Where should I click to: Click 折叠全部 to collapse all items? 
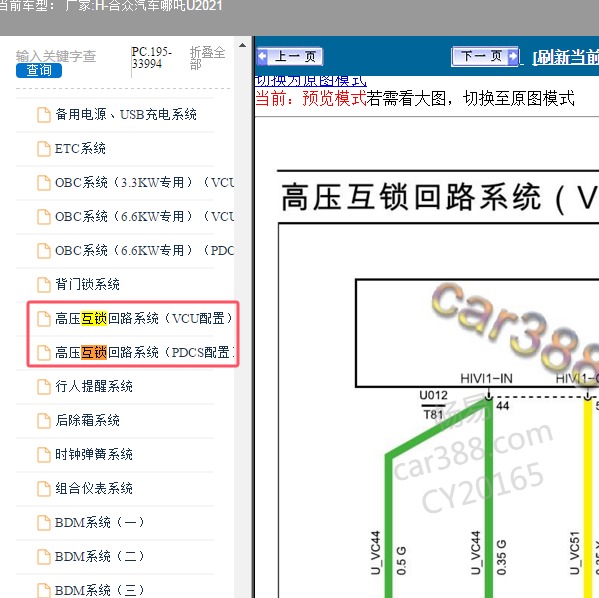[x=207, y=58]
